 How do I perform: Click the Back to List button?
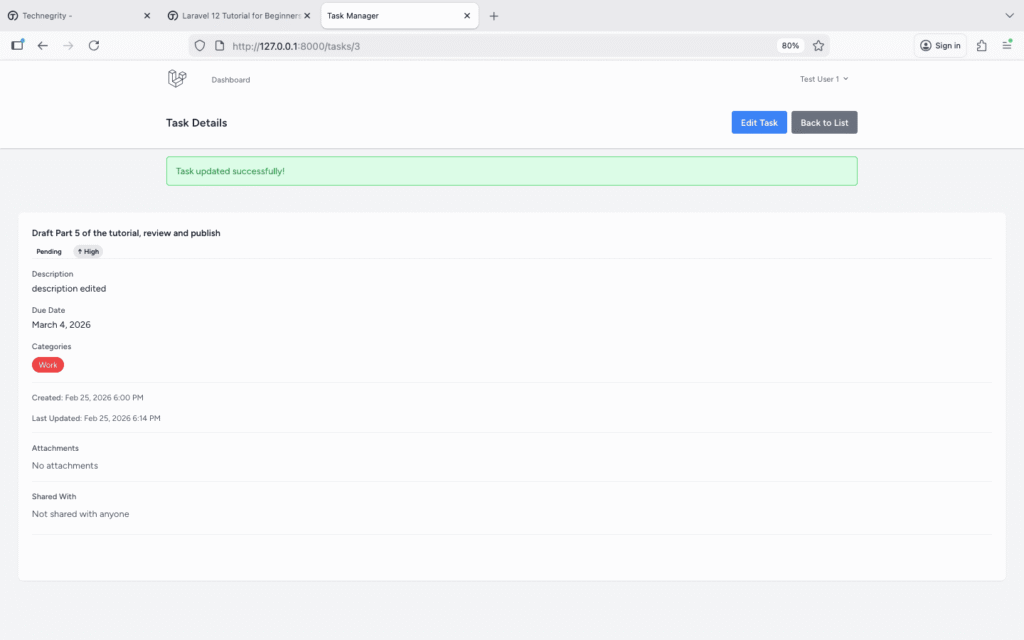coord(824,122)
